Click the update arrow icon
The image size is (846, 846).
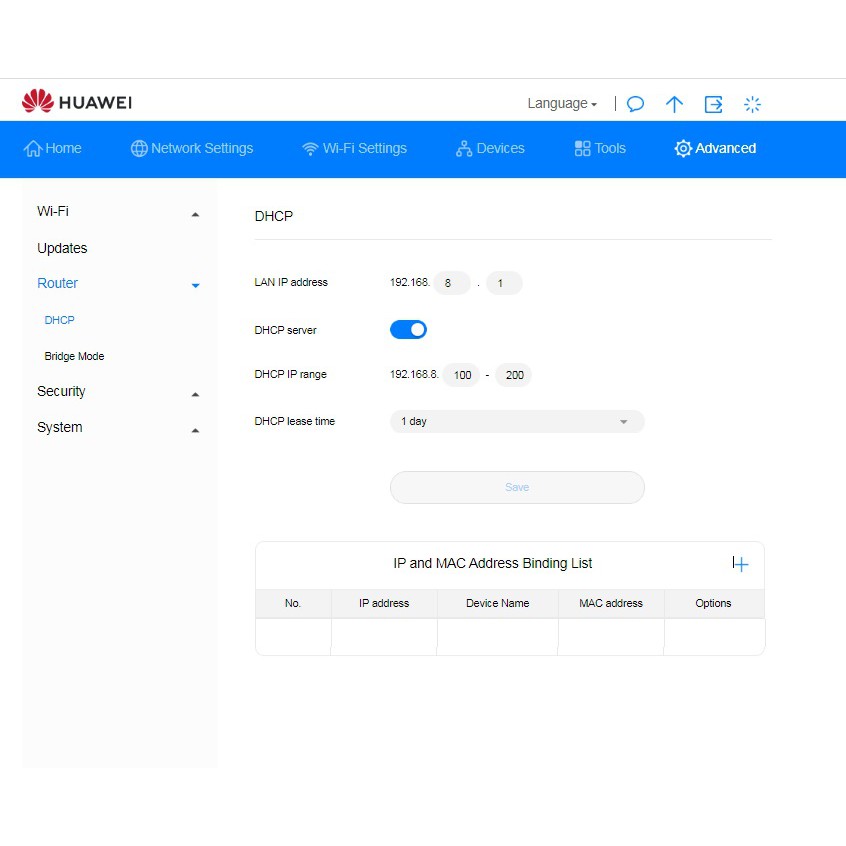coord(675,104)
